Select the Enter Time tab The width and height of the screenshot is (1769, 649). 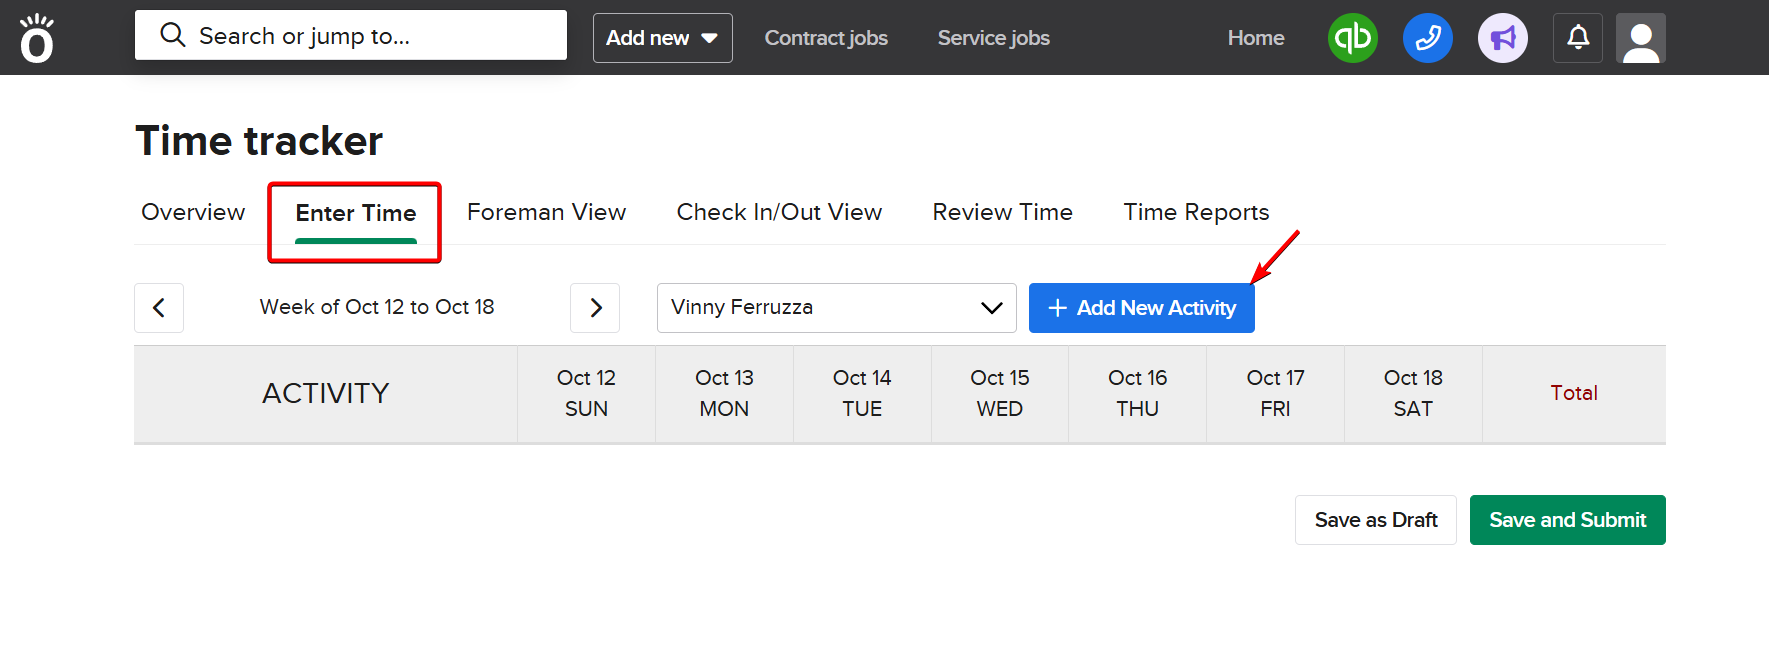(x=355, y=213)
